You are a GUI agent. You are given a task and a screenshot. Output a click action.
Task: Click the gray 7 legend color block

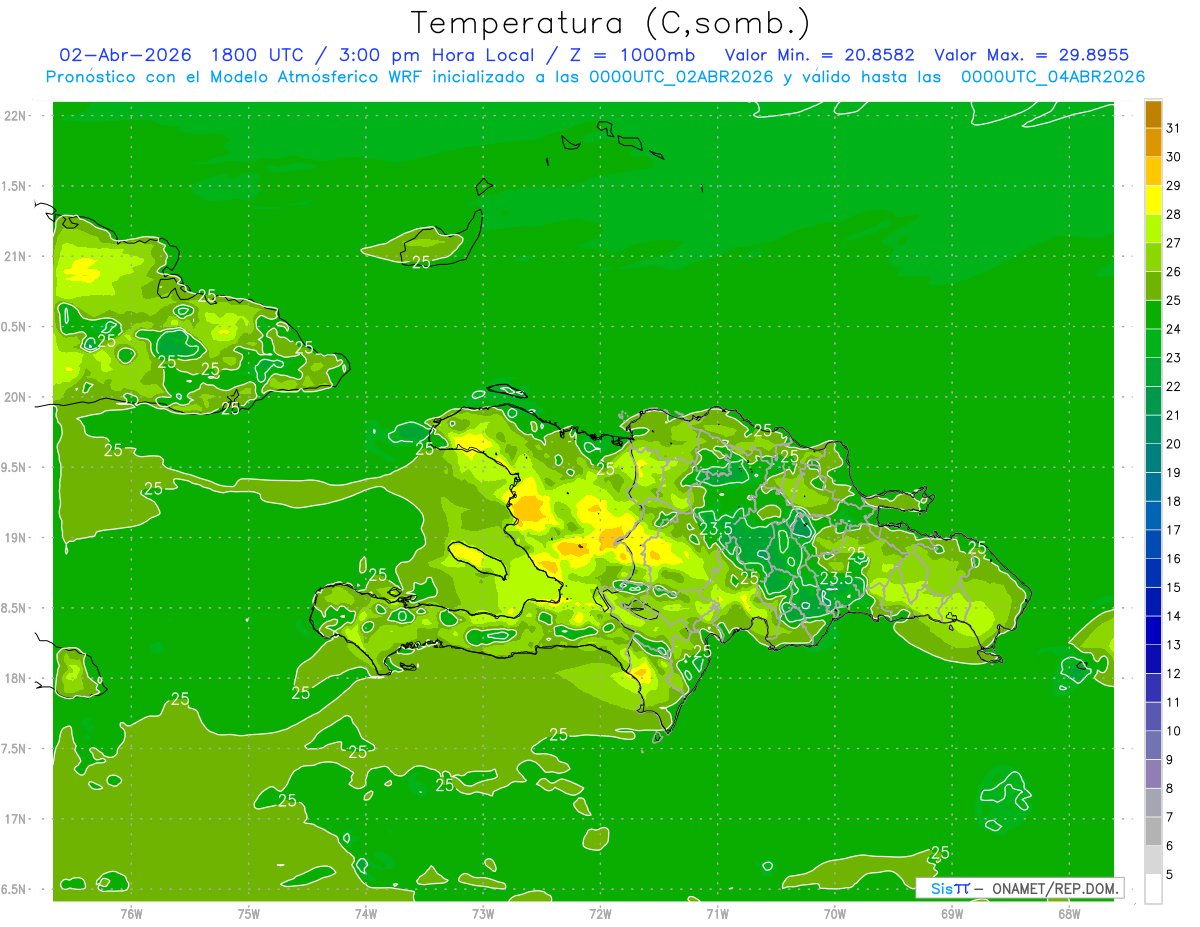1153,802
